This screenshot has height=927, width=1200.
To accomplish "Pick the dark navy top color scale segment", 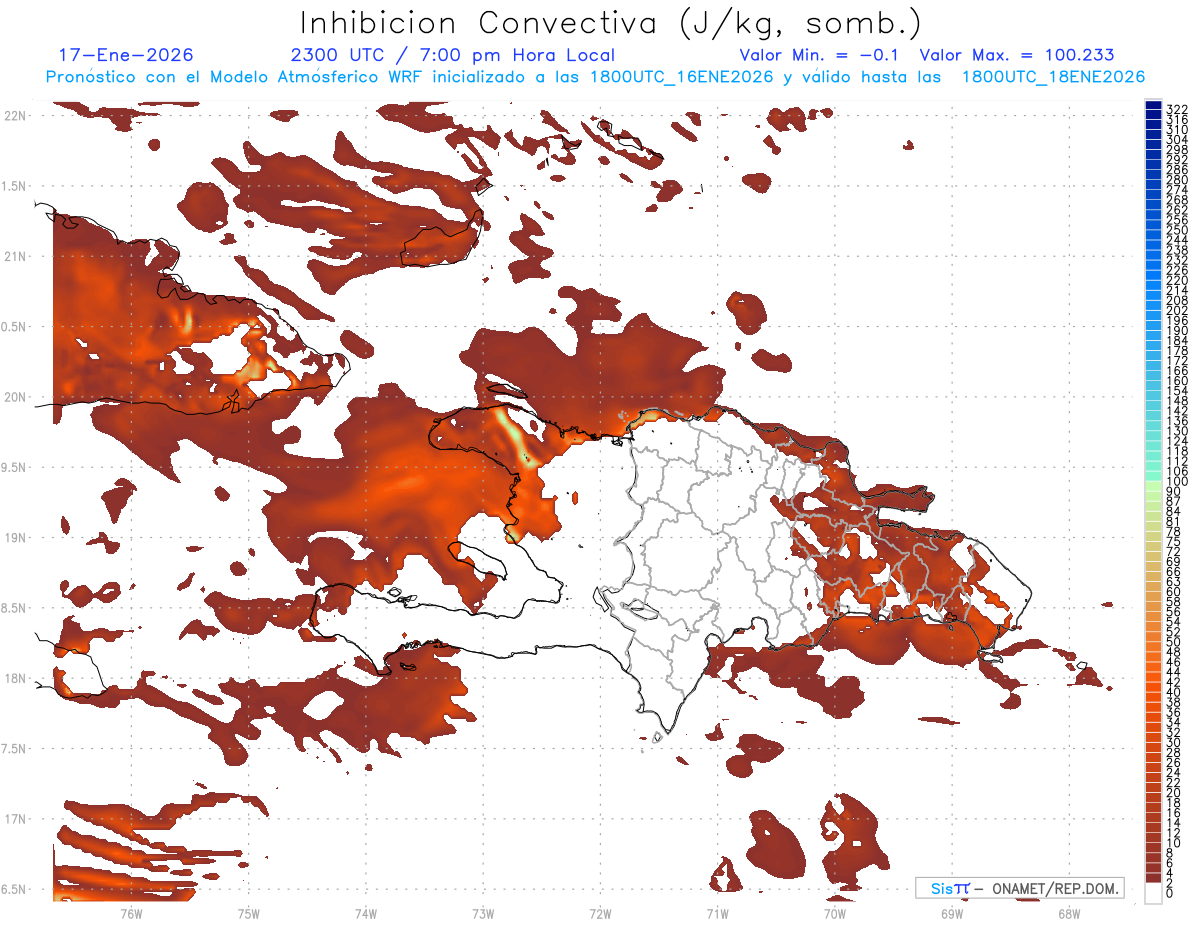I will [1154, 103].
